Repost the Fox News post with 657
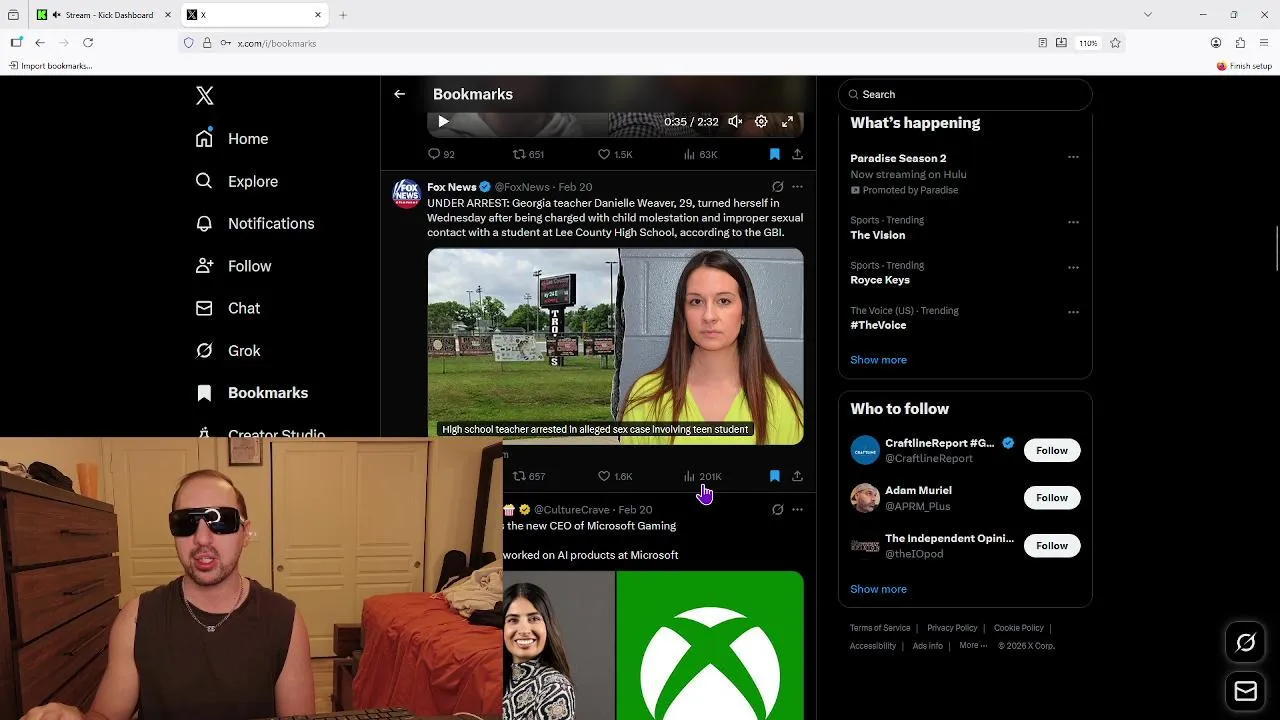Screen dimensions: 1280x720 528,476
